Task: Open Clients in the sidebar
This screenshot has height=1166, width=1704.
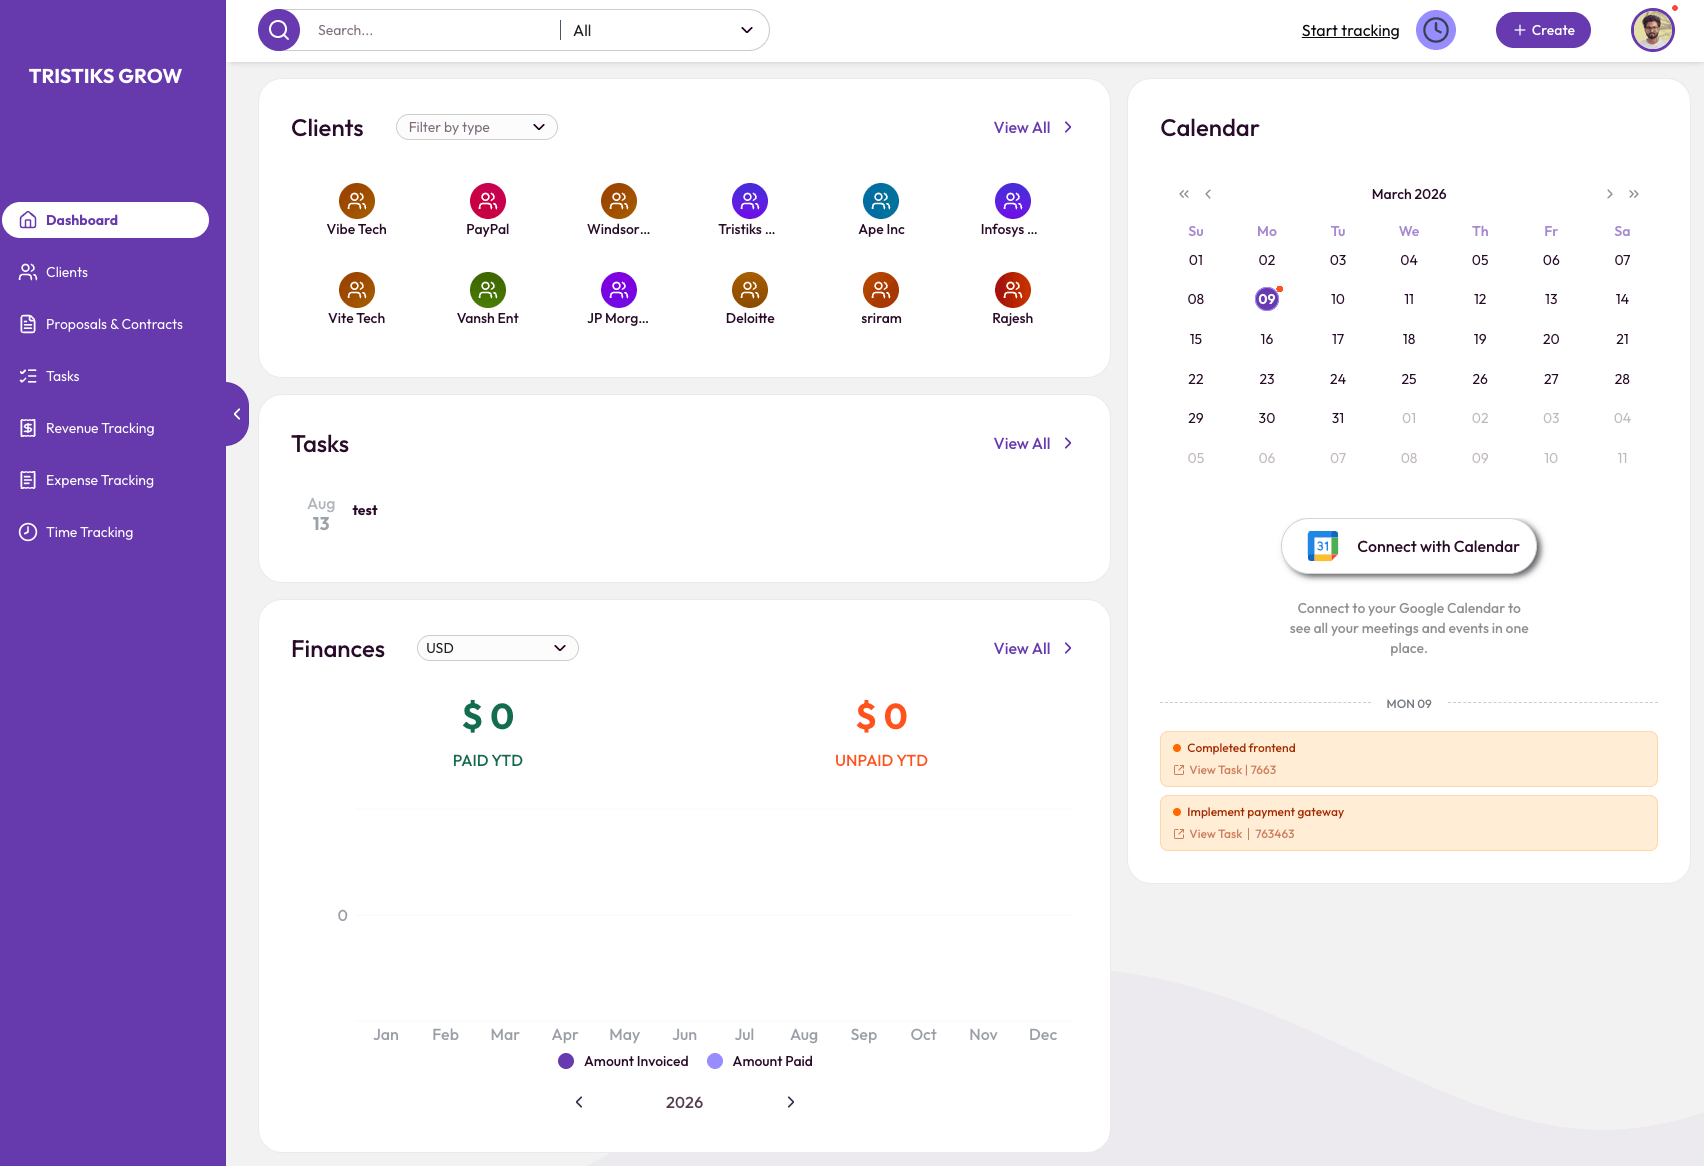Action: (x=106, y=272)
